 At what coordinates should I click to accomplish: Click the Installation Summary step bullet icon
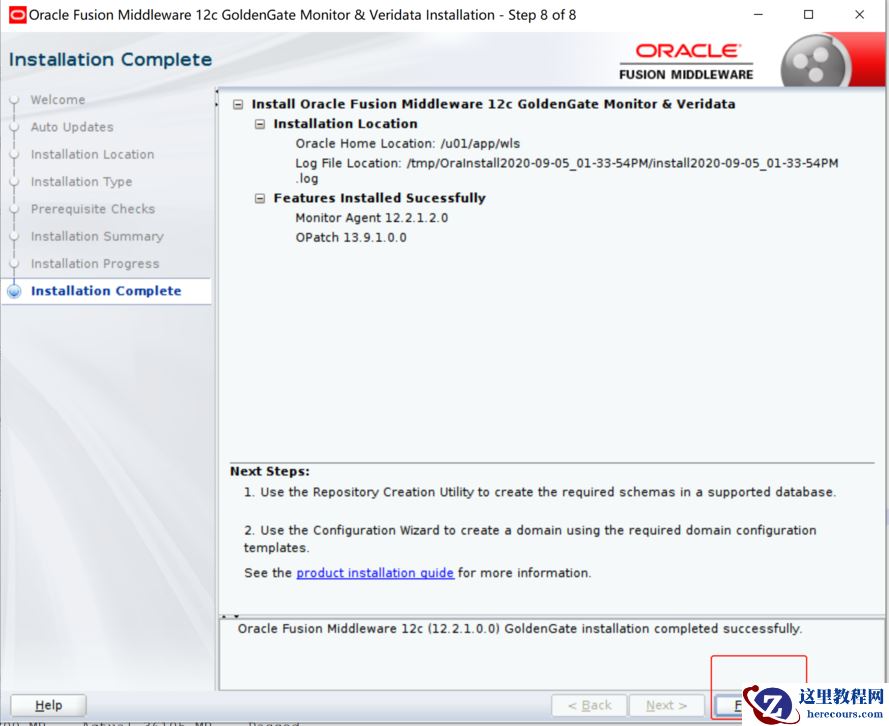coord(14,237)
